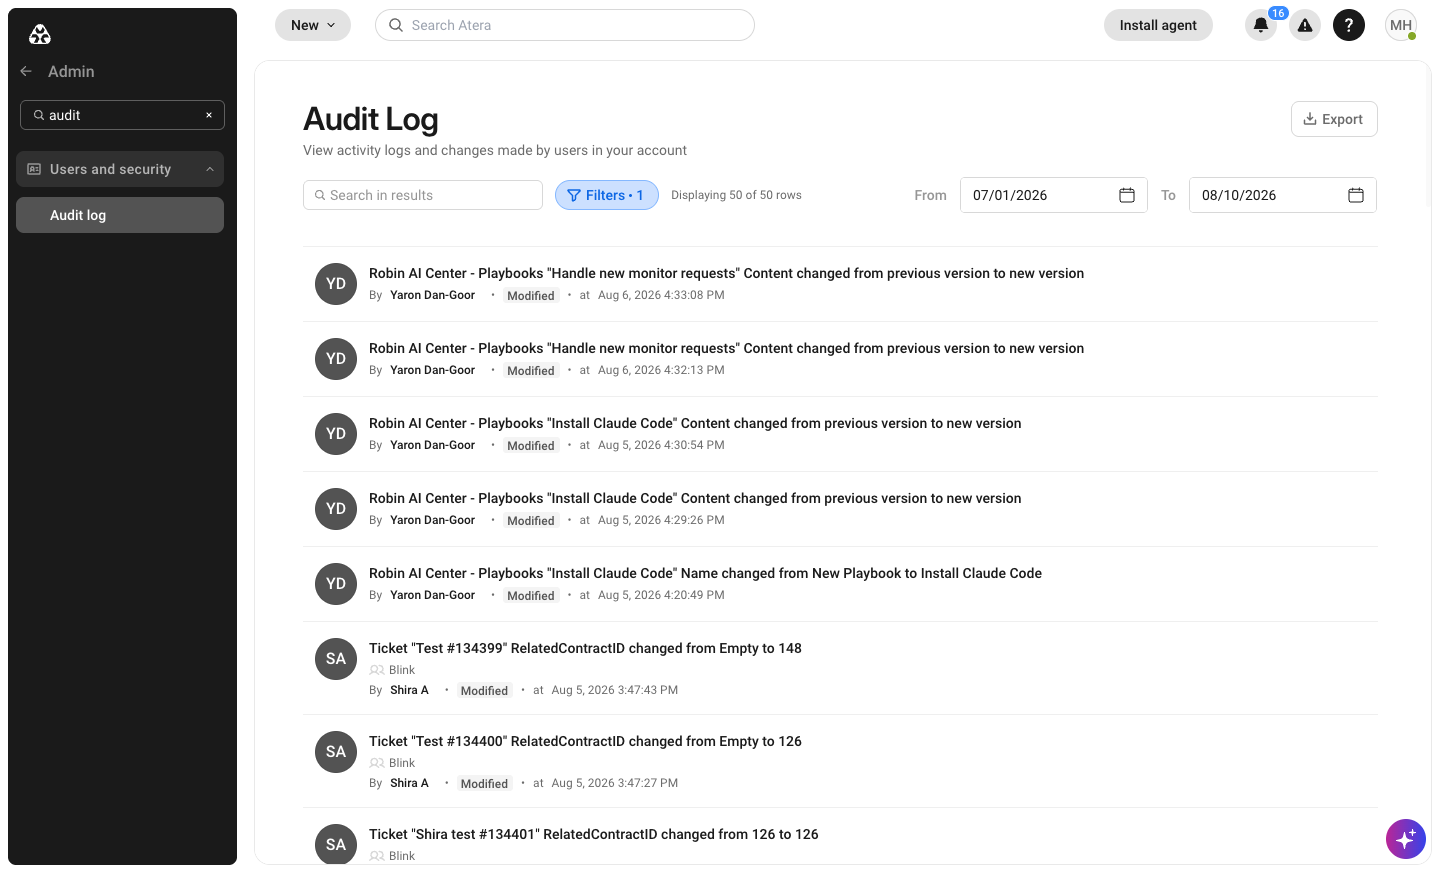Select the Aug 6 4:33:08 PM log title
Viewport: 1440px width, 873px height.
726,273
